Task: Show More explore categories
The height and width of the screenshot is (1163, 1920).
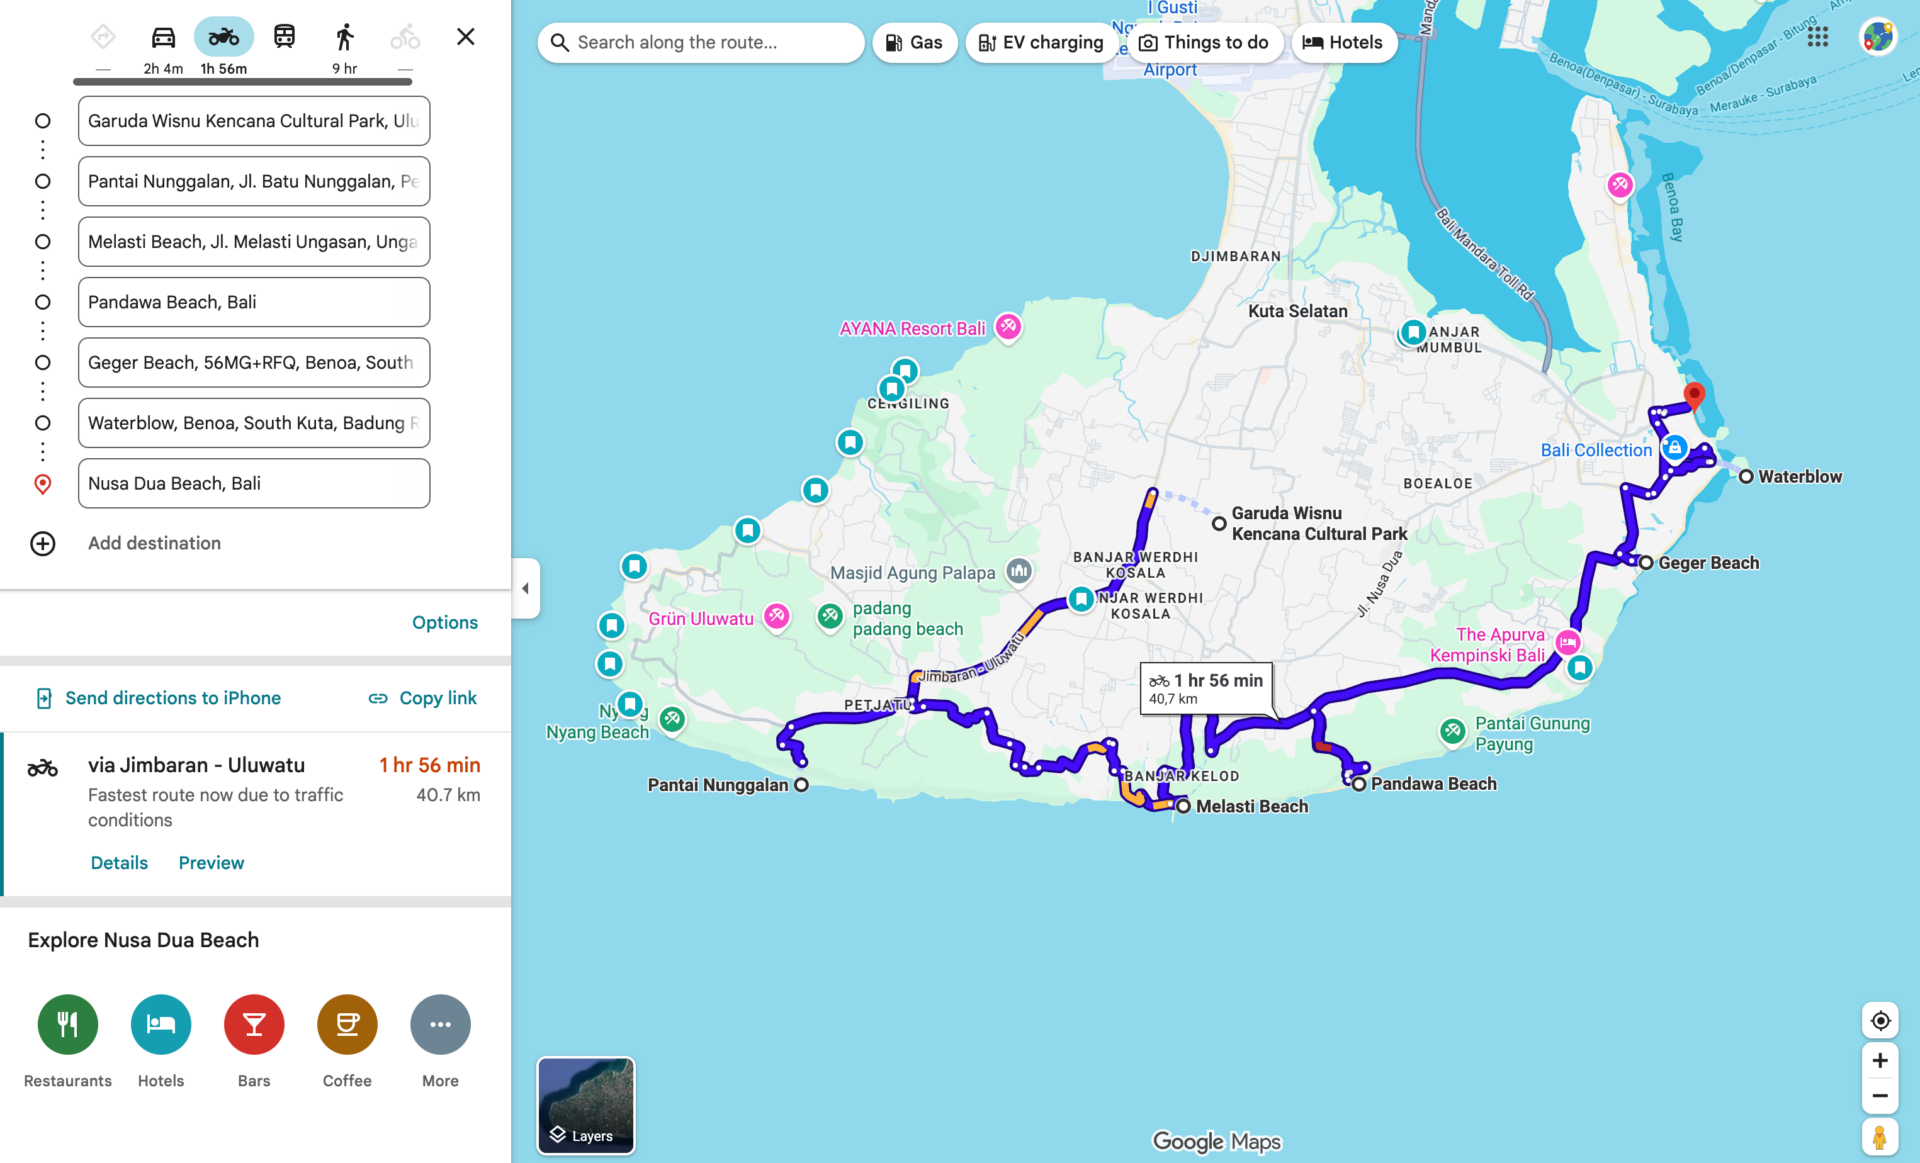Action: tap(440, 1024)
